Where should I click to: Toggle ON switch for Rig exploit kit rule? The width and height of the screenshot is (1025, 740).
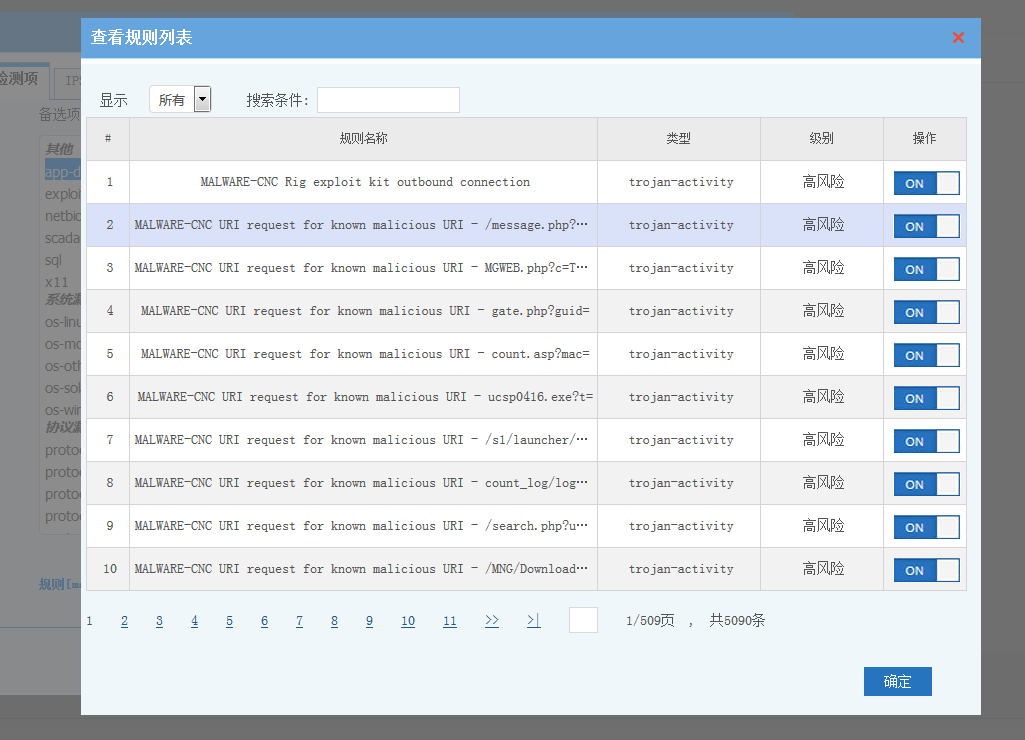click(926, 183)
